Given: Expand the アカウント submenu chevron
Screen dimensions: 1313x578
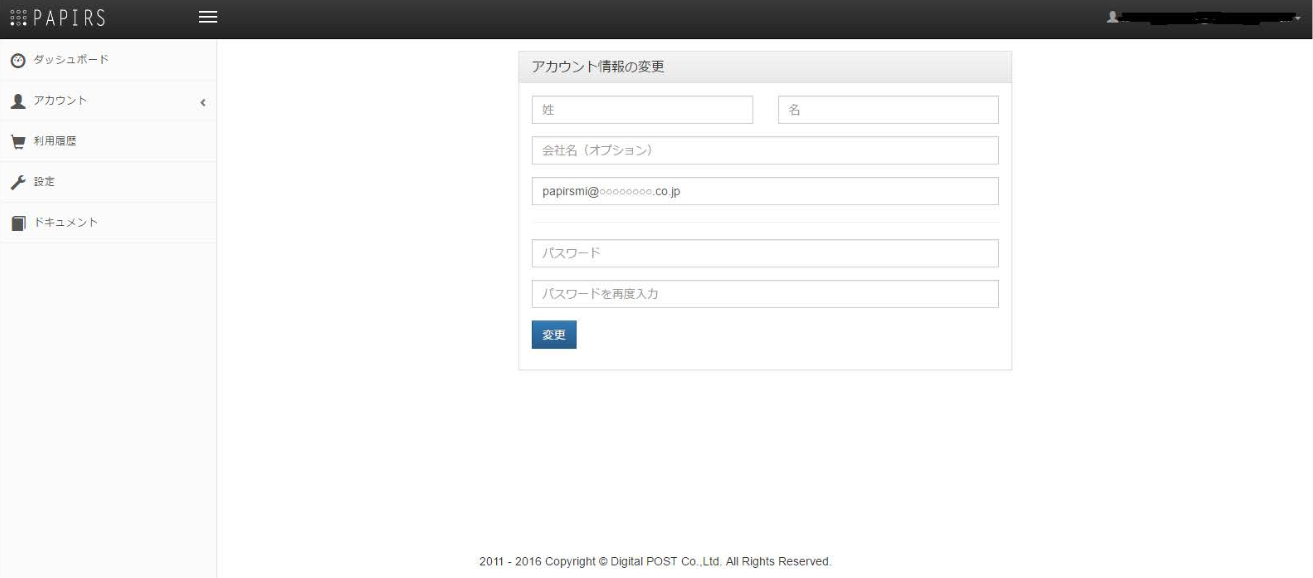Looking at the screenshot, I should [203, 102].
